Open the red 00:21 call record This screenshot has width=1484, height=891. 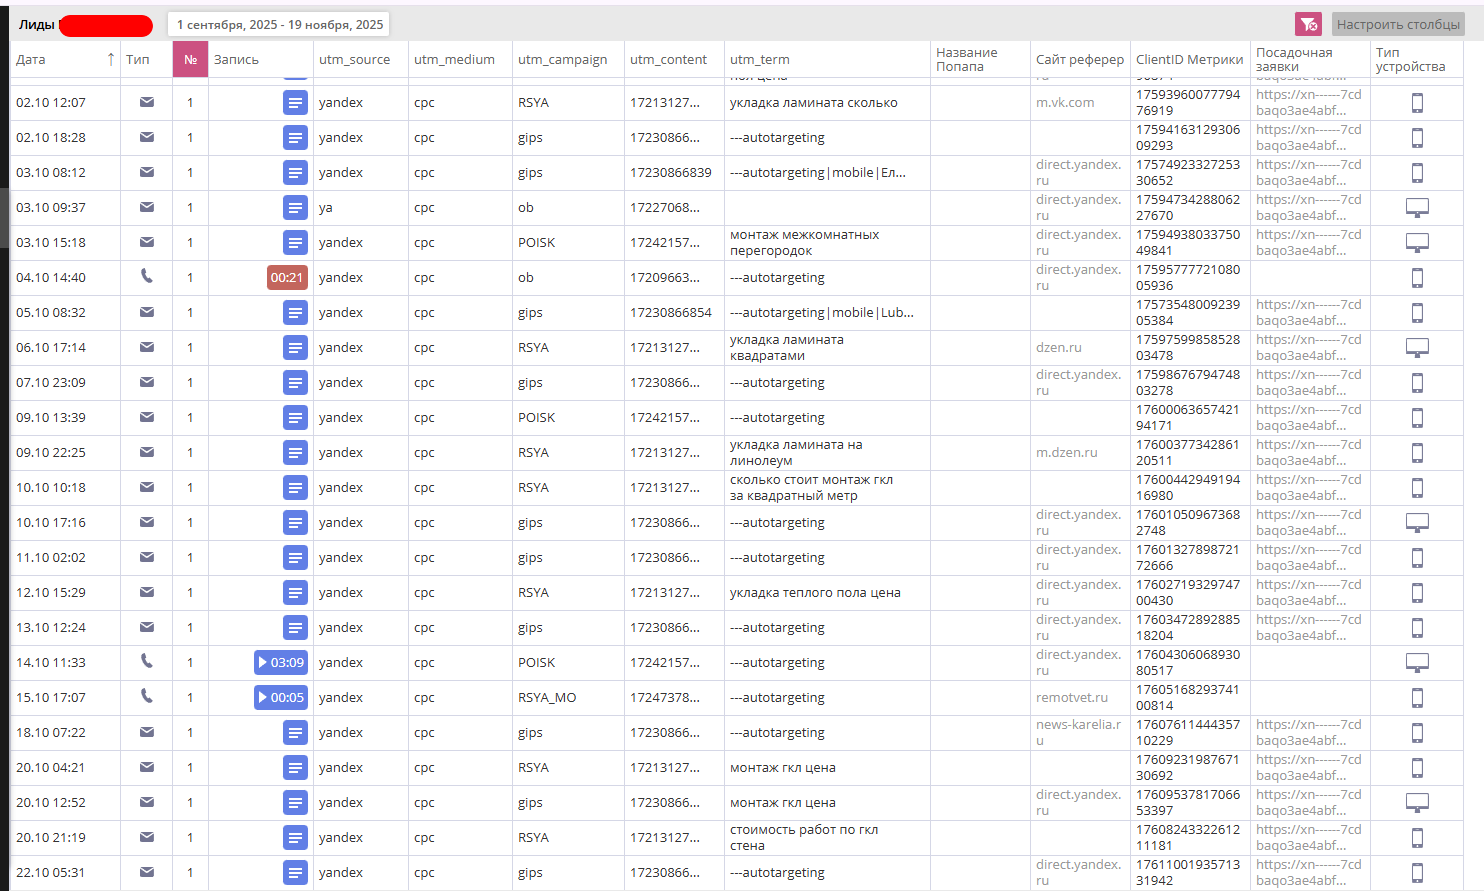(x=287, y=278)
